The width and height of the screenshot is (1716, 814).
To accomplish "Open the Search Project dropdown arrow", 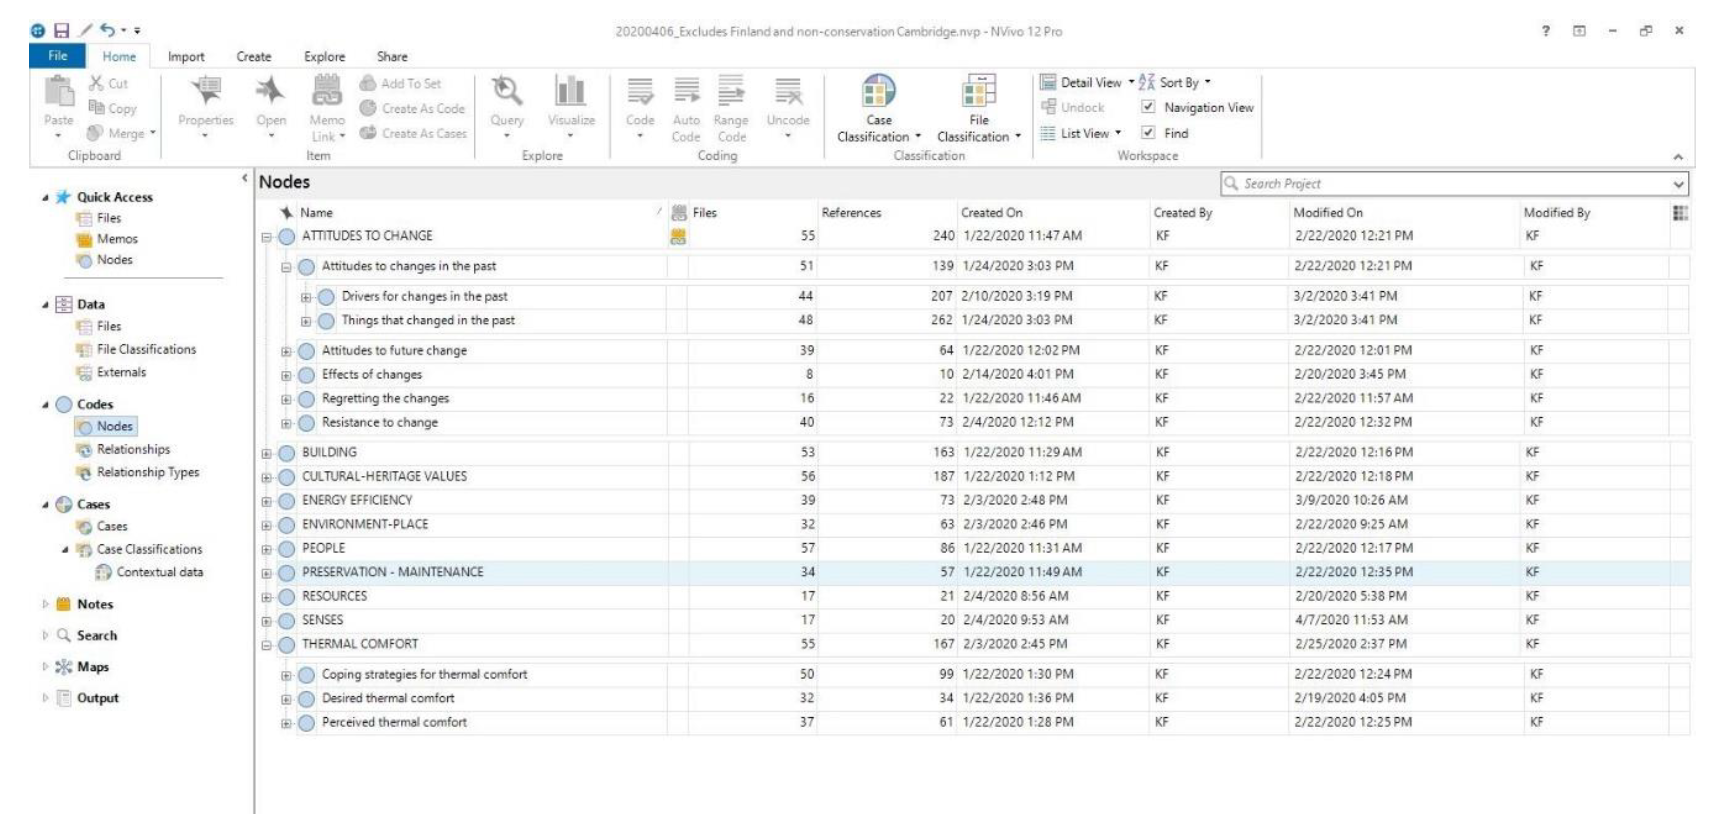I will [x=1678, y=184].
